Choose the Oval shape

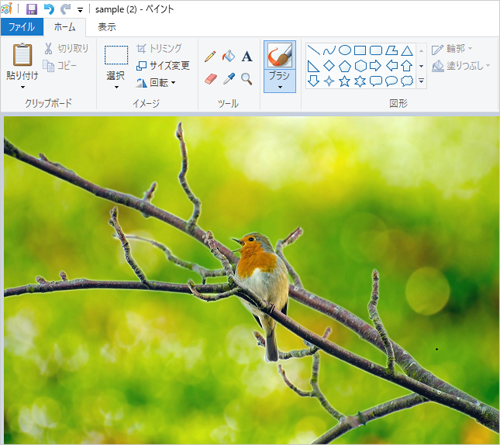[x=345, y=50]
